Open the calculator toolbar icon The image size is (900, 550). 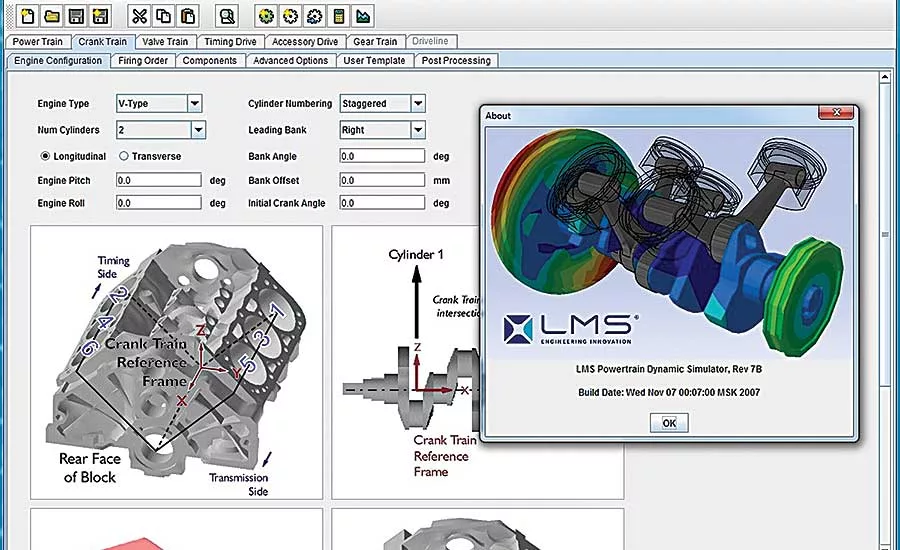point(339,16)
